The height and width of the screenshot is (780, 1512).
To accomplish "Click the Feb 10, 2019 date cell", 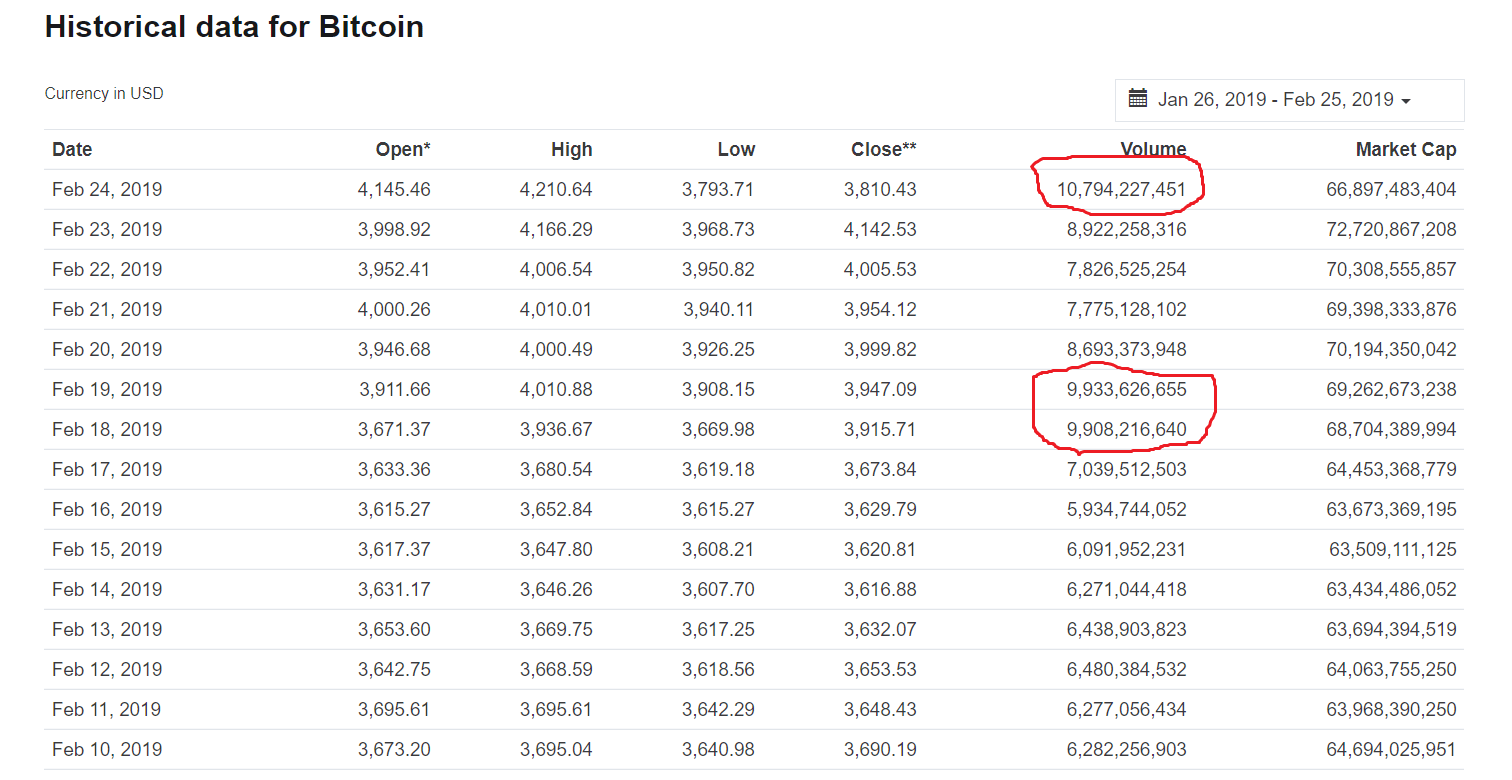I will pyautogui.click(x=107, y=749).
